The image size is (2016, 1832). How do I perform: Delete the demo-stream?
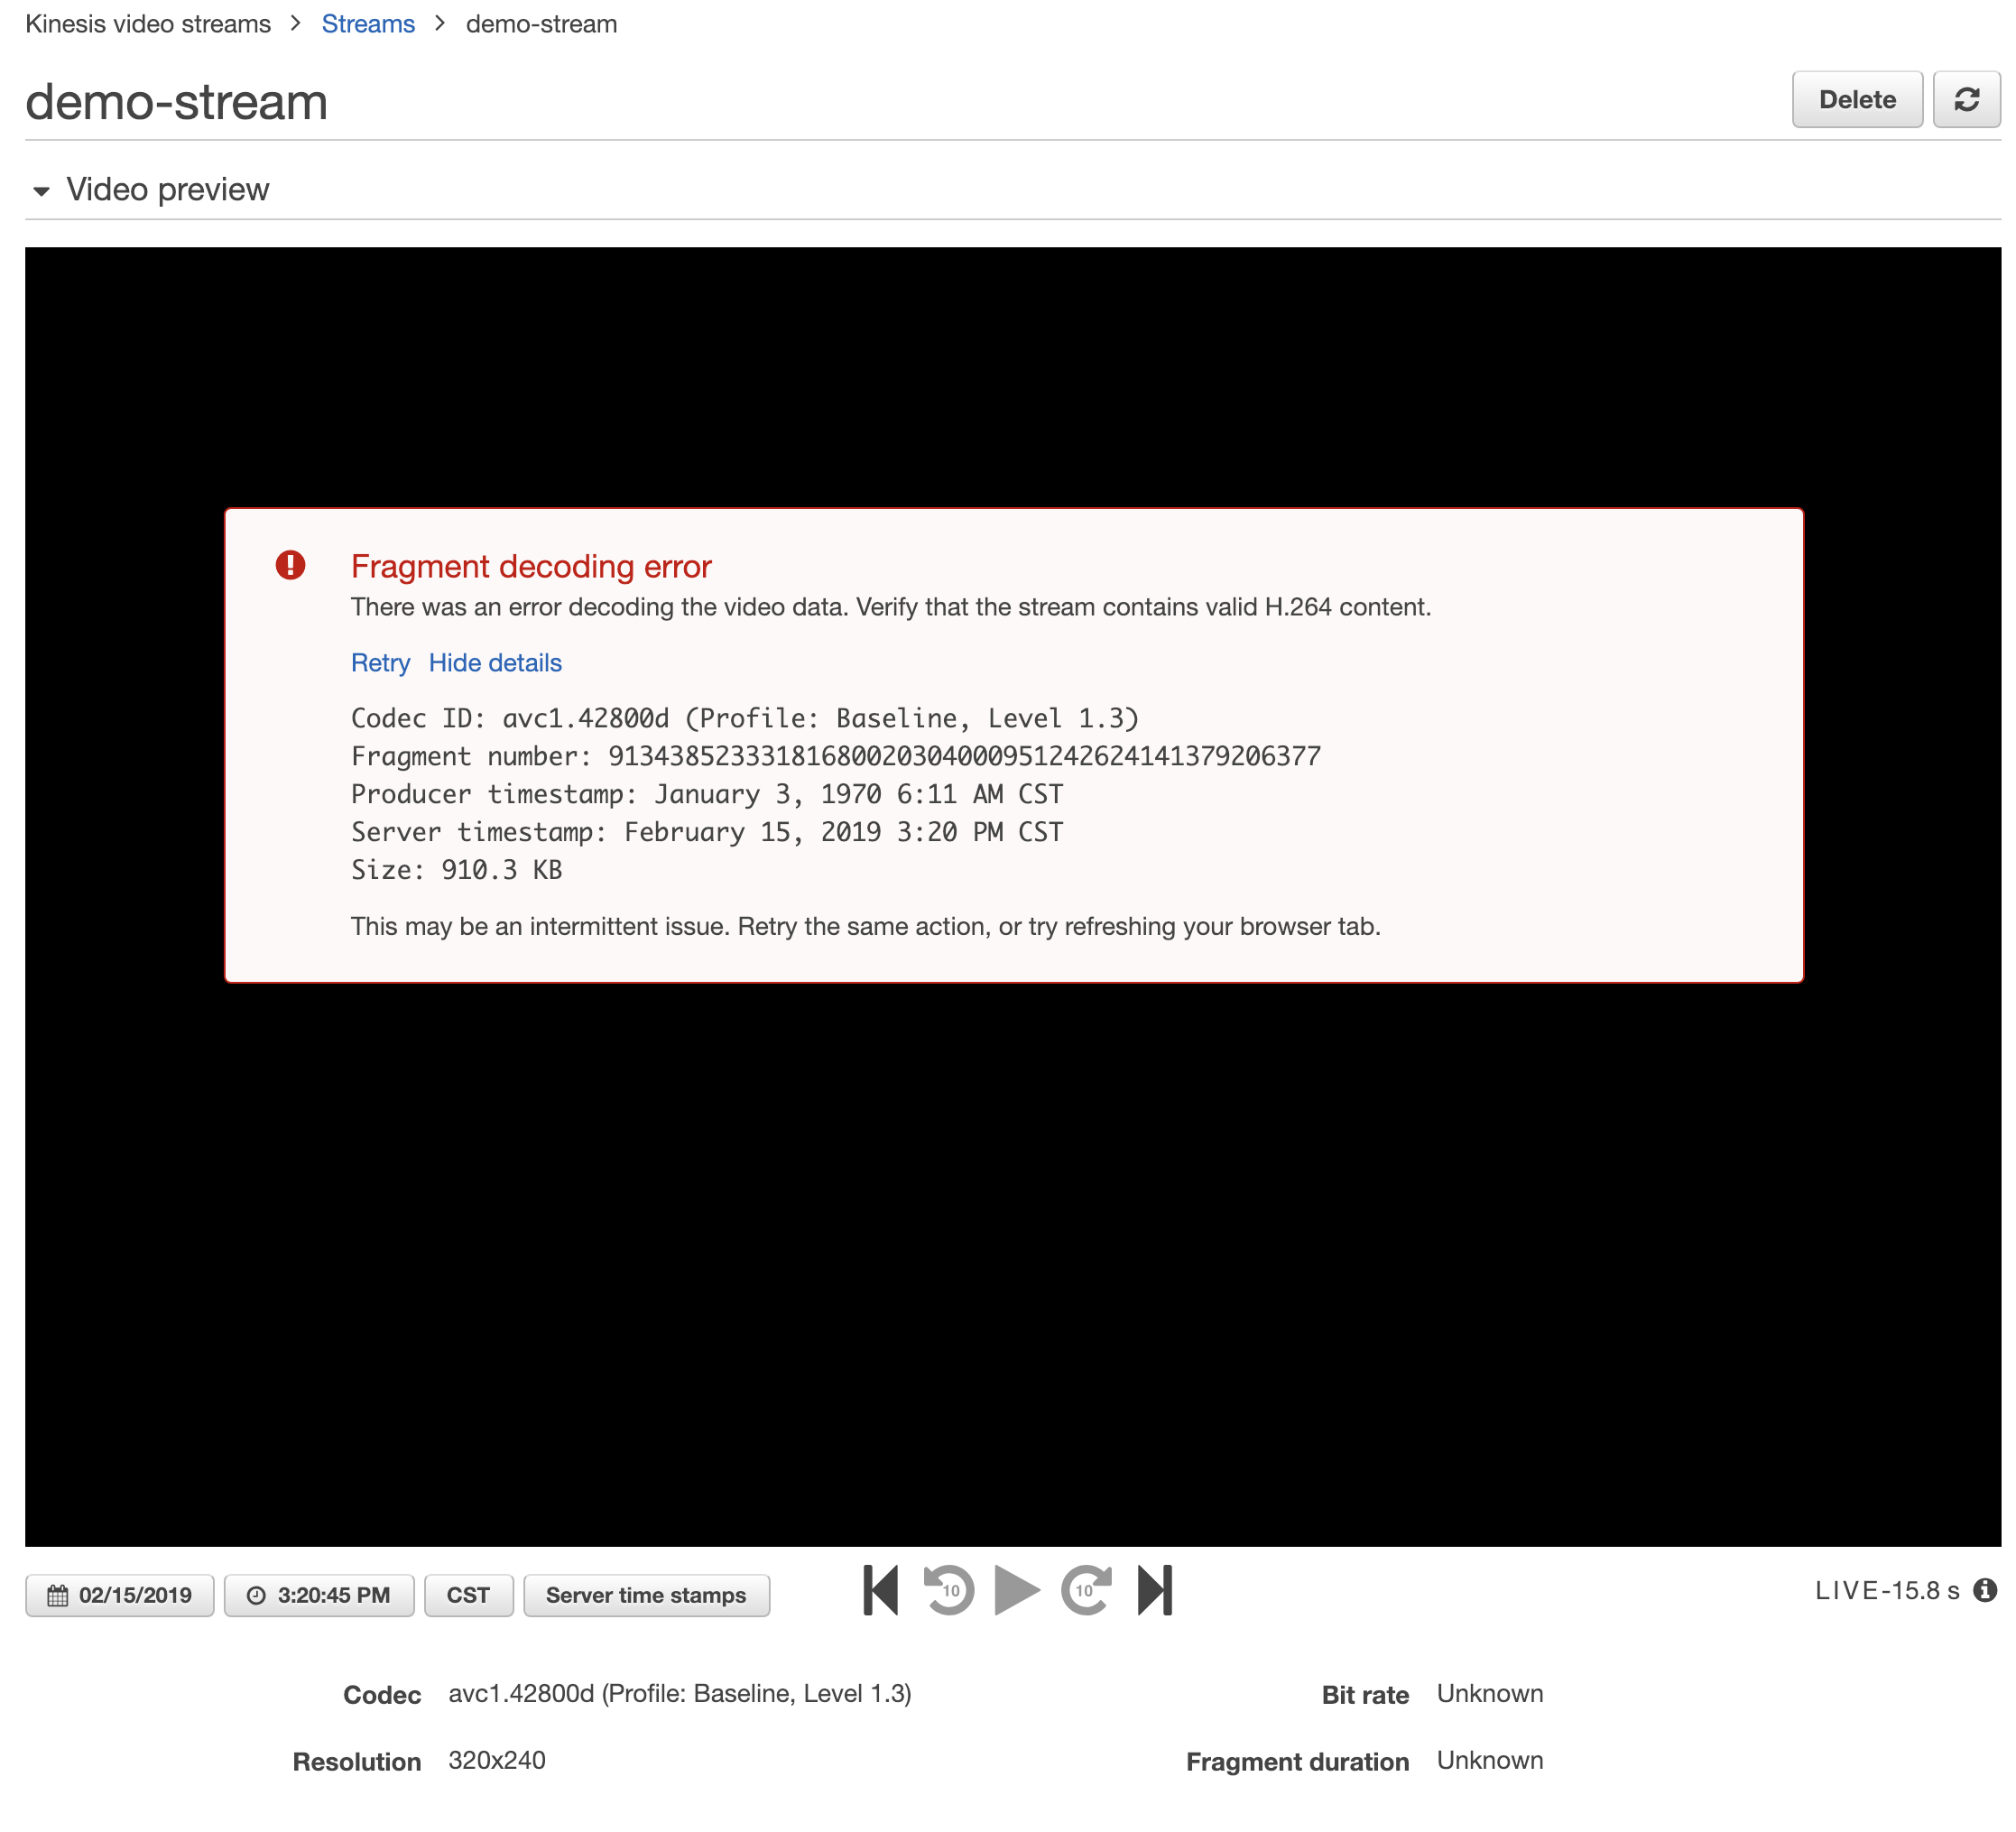(1858, 99)
